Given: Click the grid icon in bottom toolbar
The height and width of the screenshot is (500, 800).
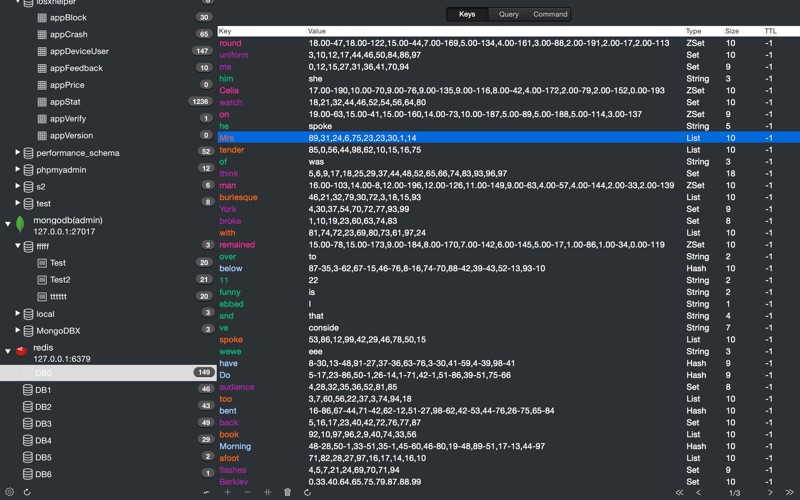Looking at the screenshot, I should pos(267,492).
